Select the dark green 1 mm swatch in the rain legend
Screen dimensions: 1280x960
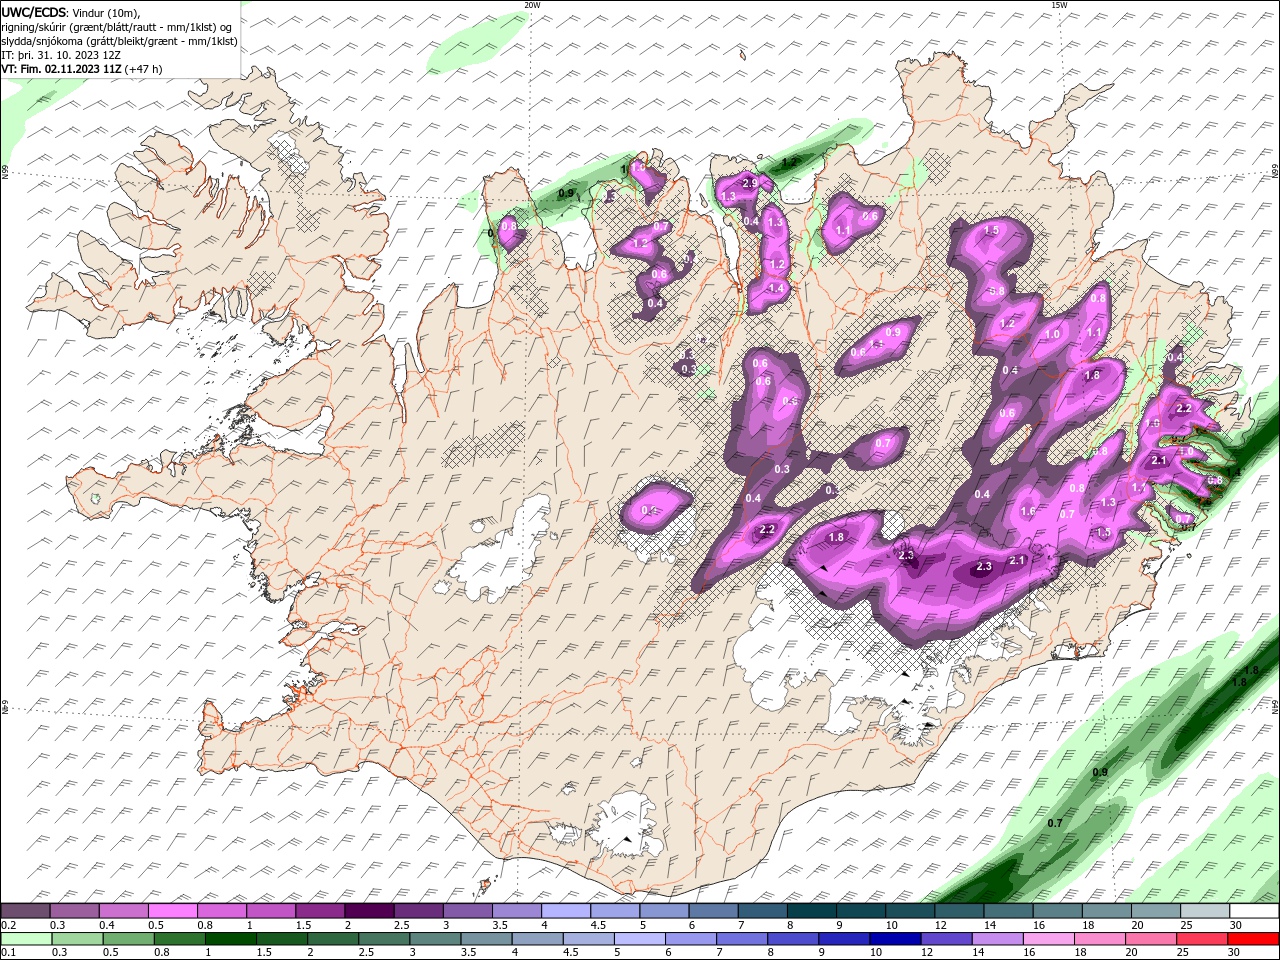point(231,939)
